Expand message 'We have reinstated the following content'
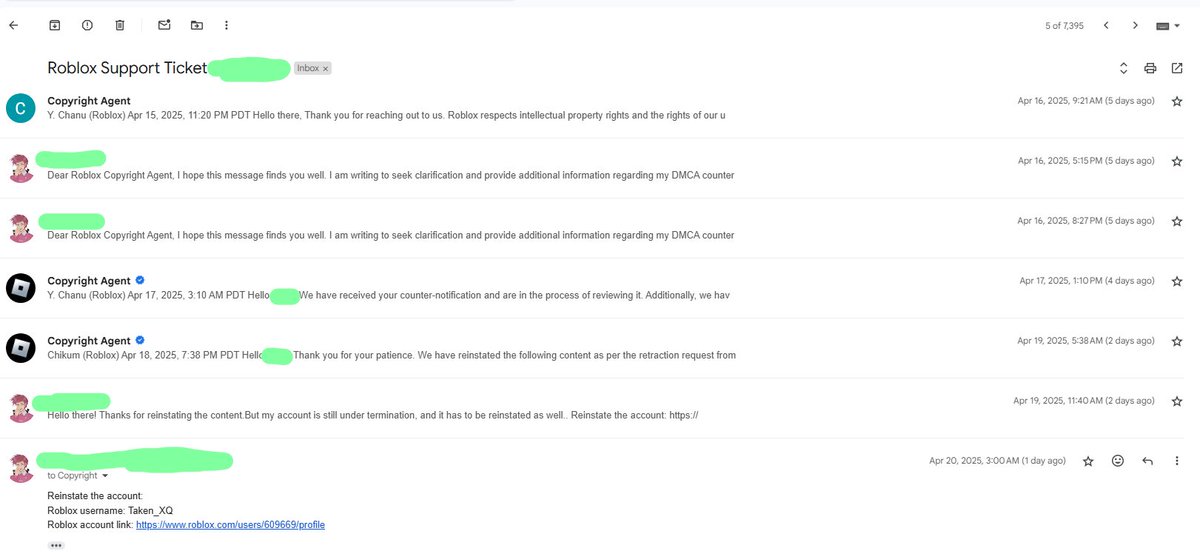1200x554 pixels. (391, 355)
